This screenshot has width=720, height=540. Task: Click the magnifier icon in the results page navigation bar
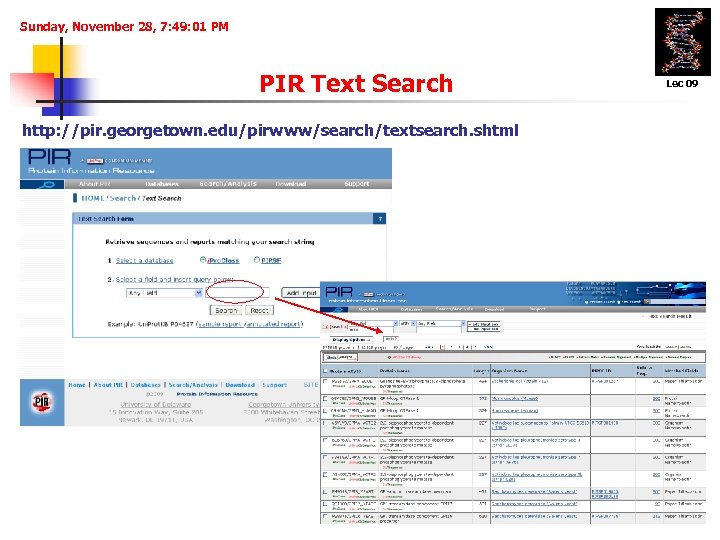[x=338, y=309]
